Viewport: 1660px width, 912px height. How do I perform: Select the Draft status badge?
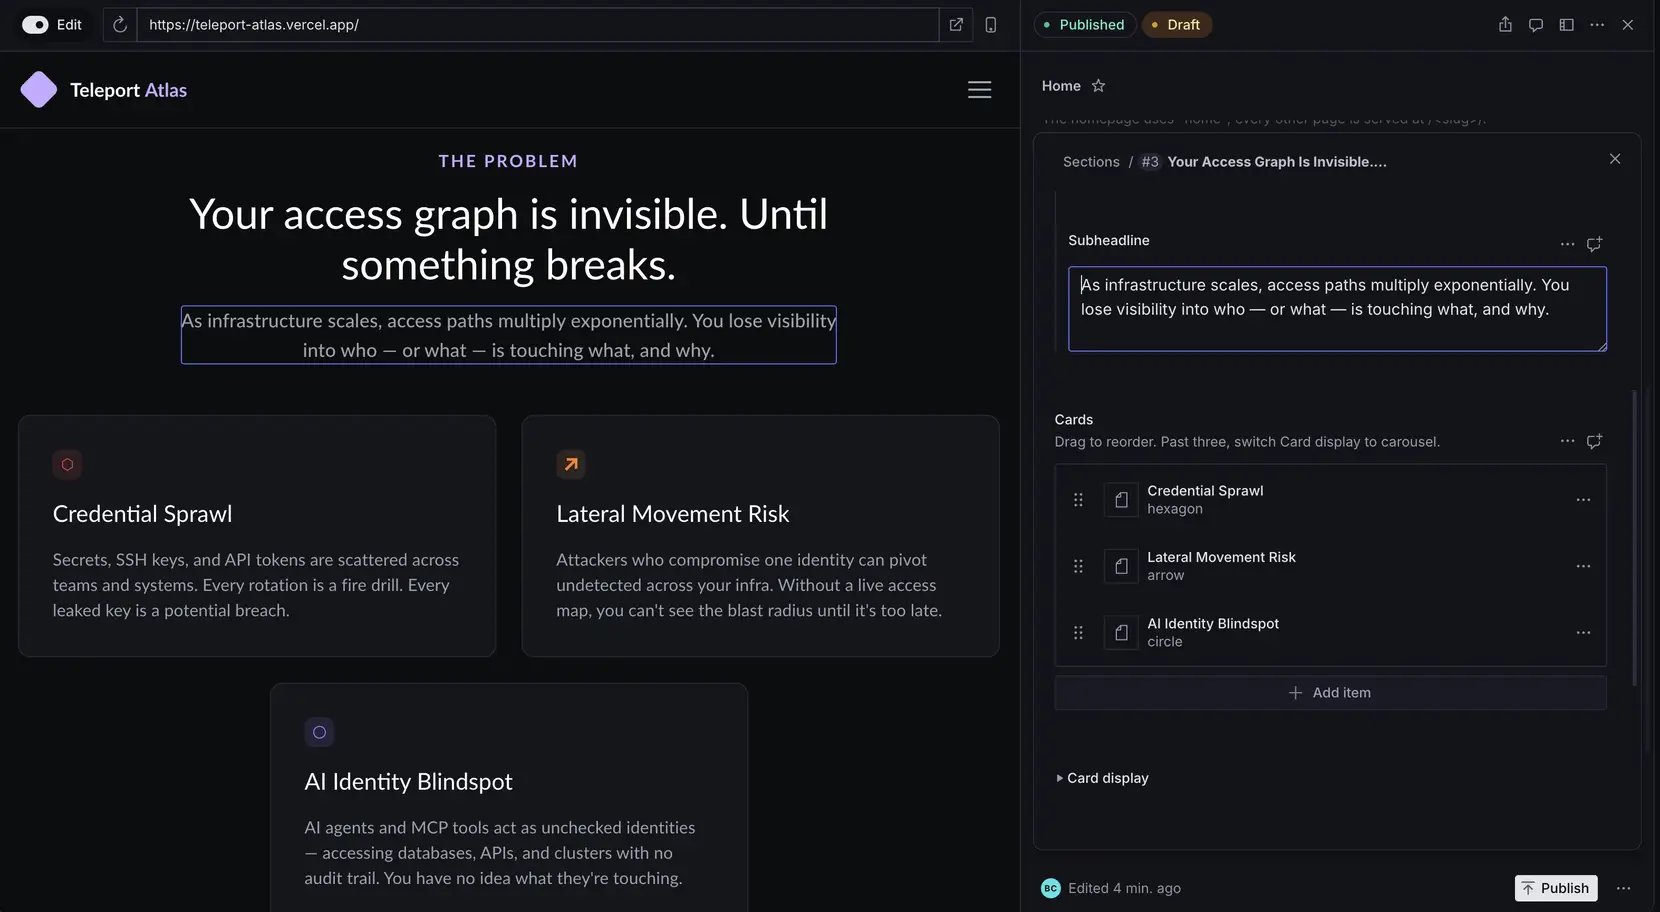click(1176, 25)
